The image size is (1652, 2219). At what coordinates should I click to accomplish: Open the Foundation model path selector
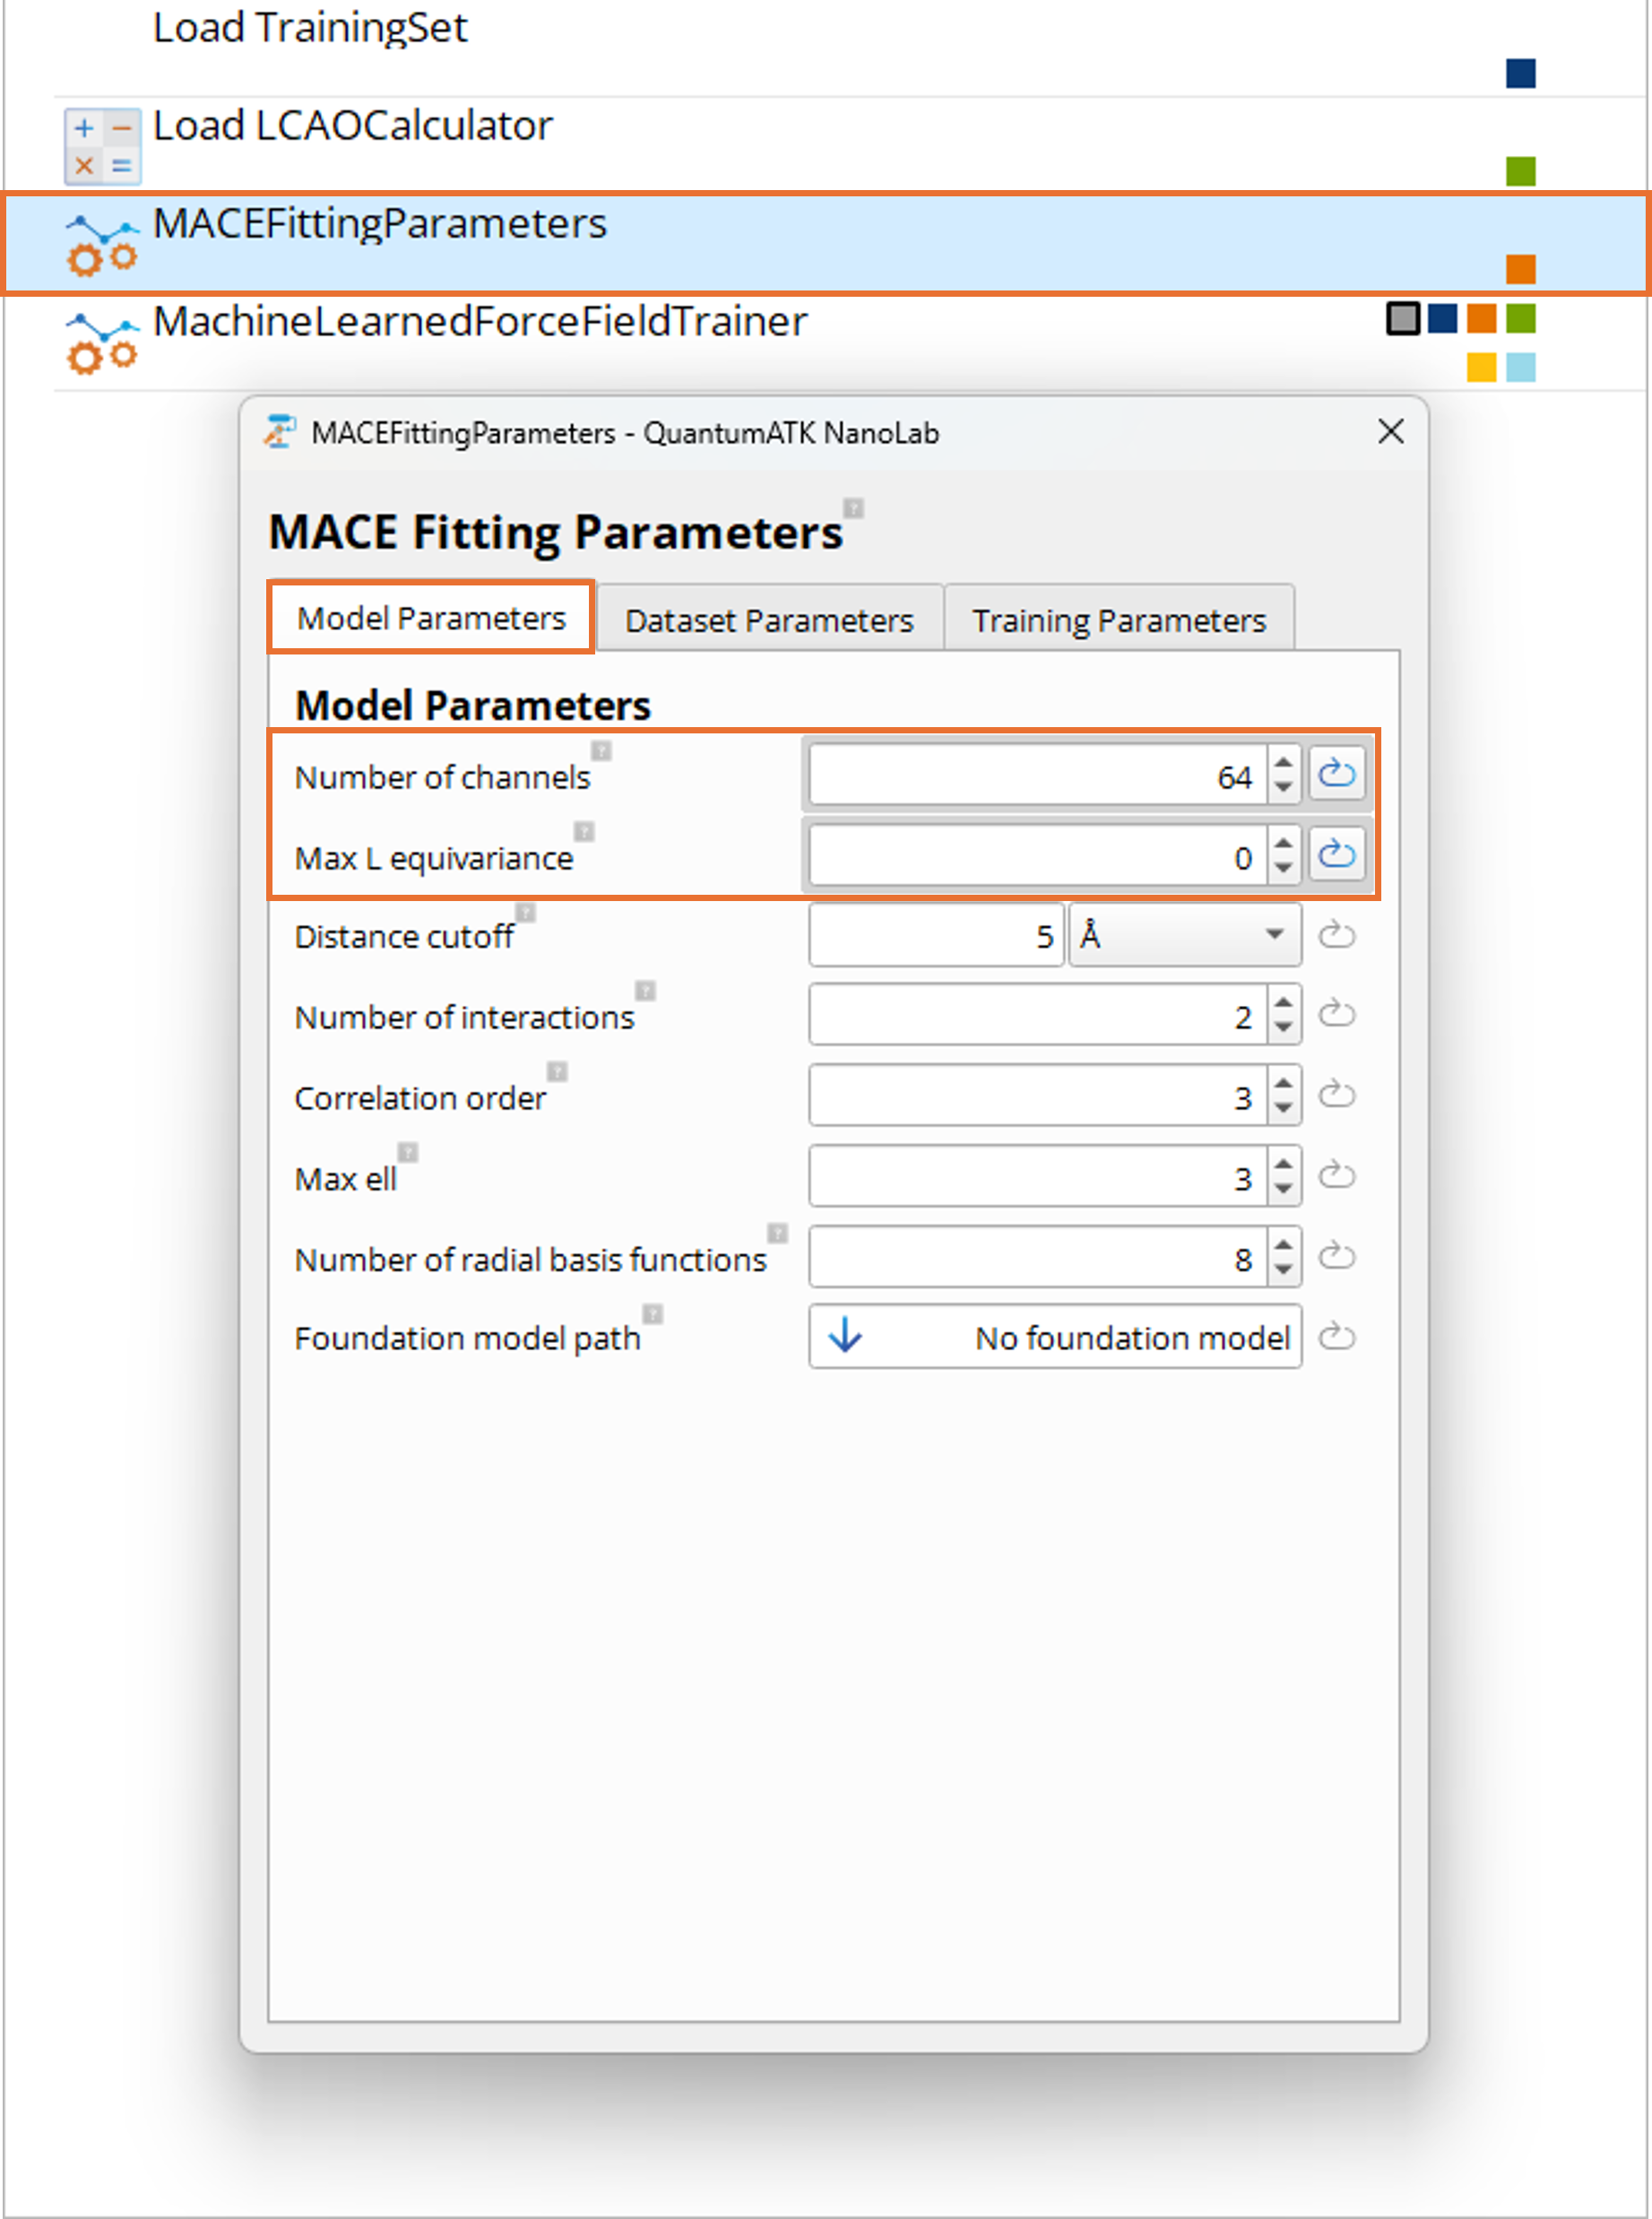point(1055,1337)
